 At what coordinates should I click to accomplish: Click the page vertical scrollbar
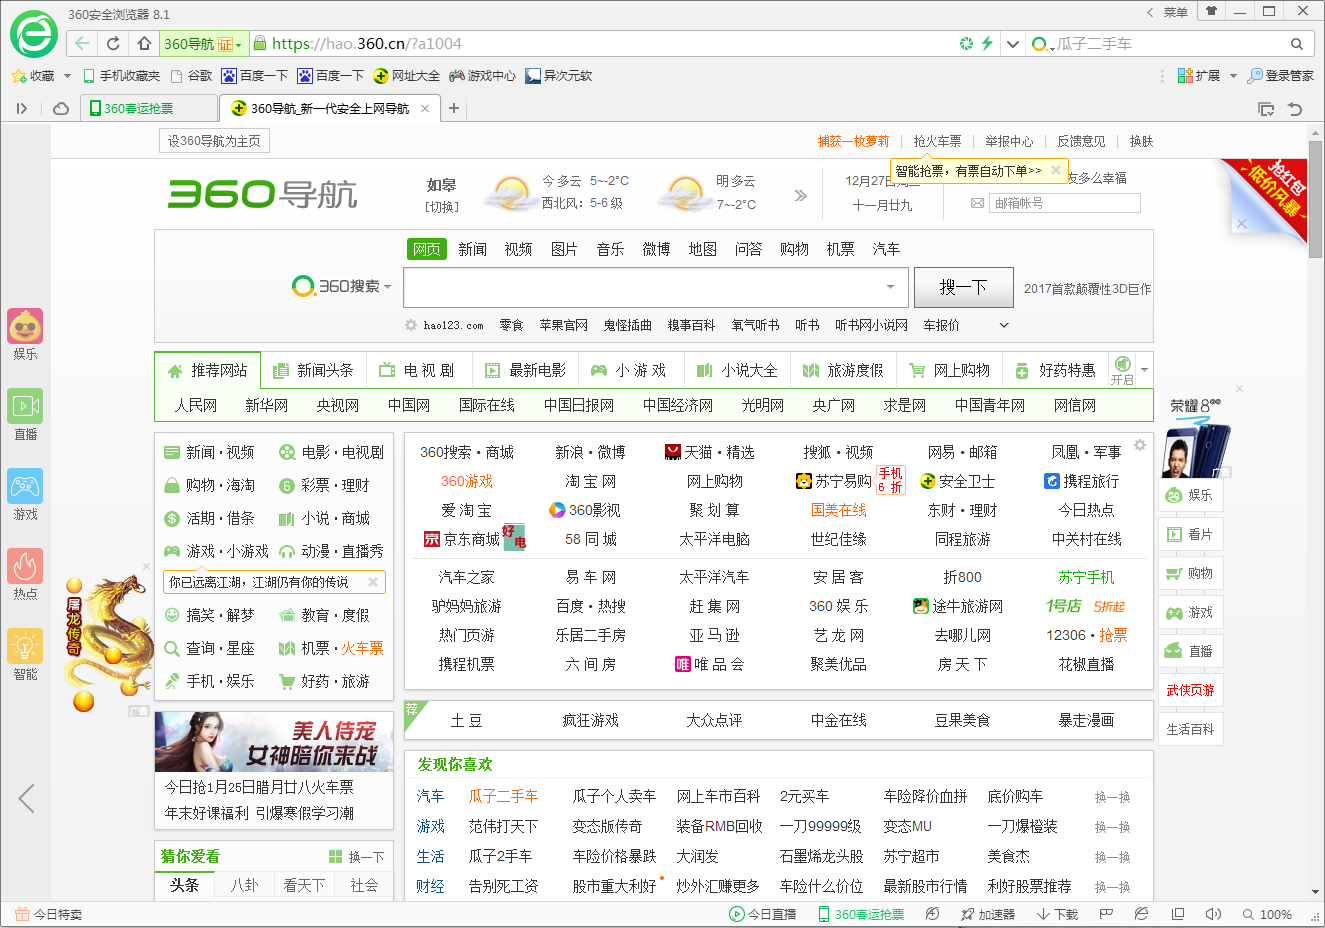[x=1315, y=200]
